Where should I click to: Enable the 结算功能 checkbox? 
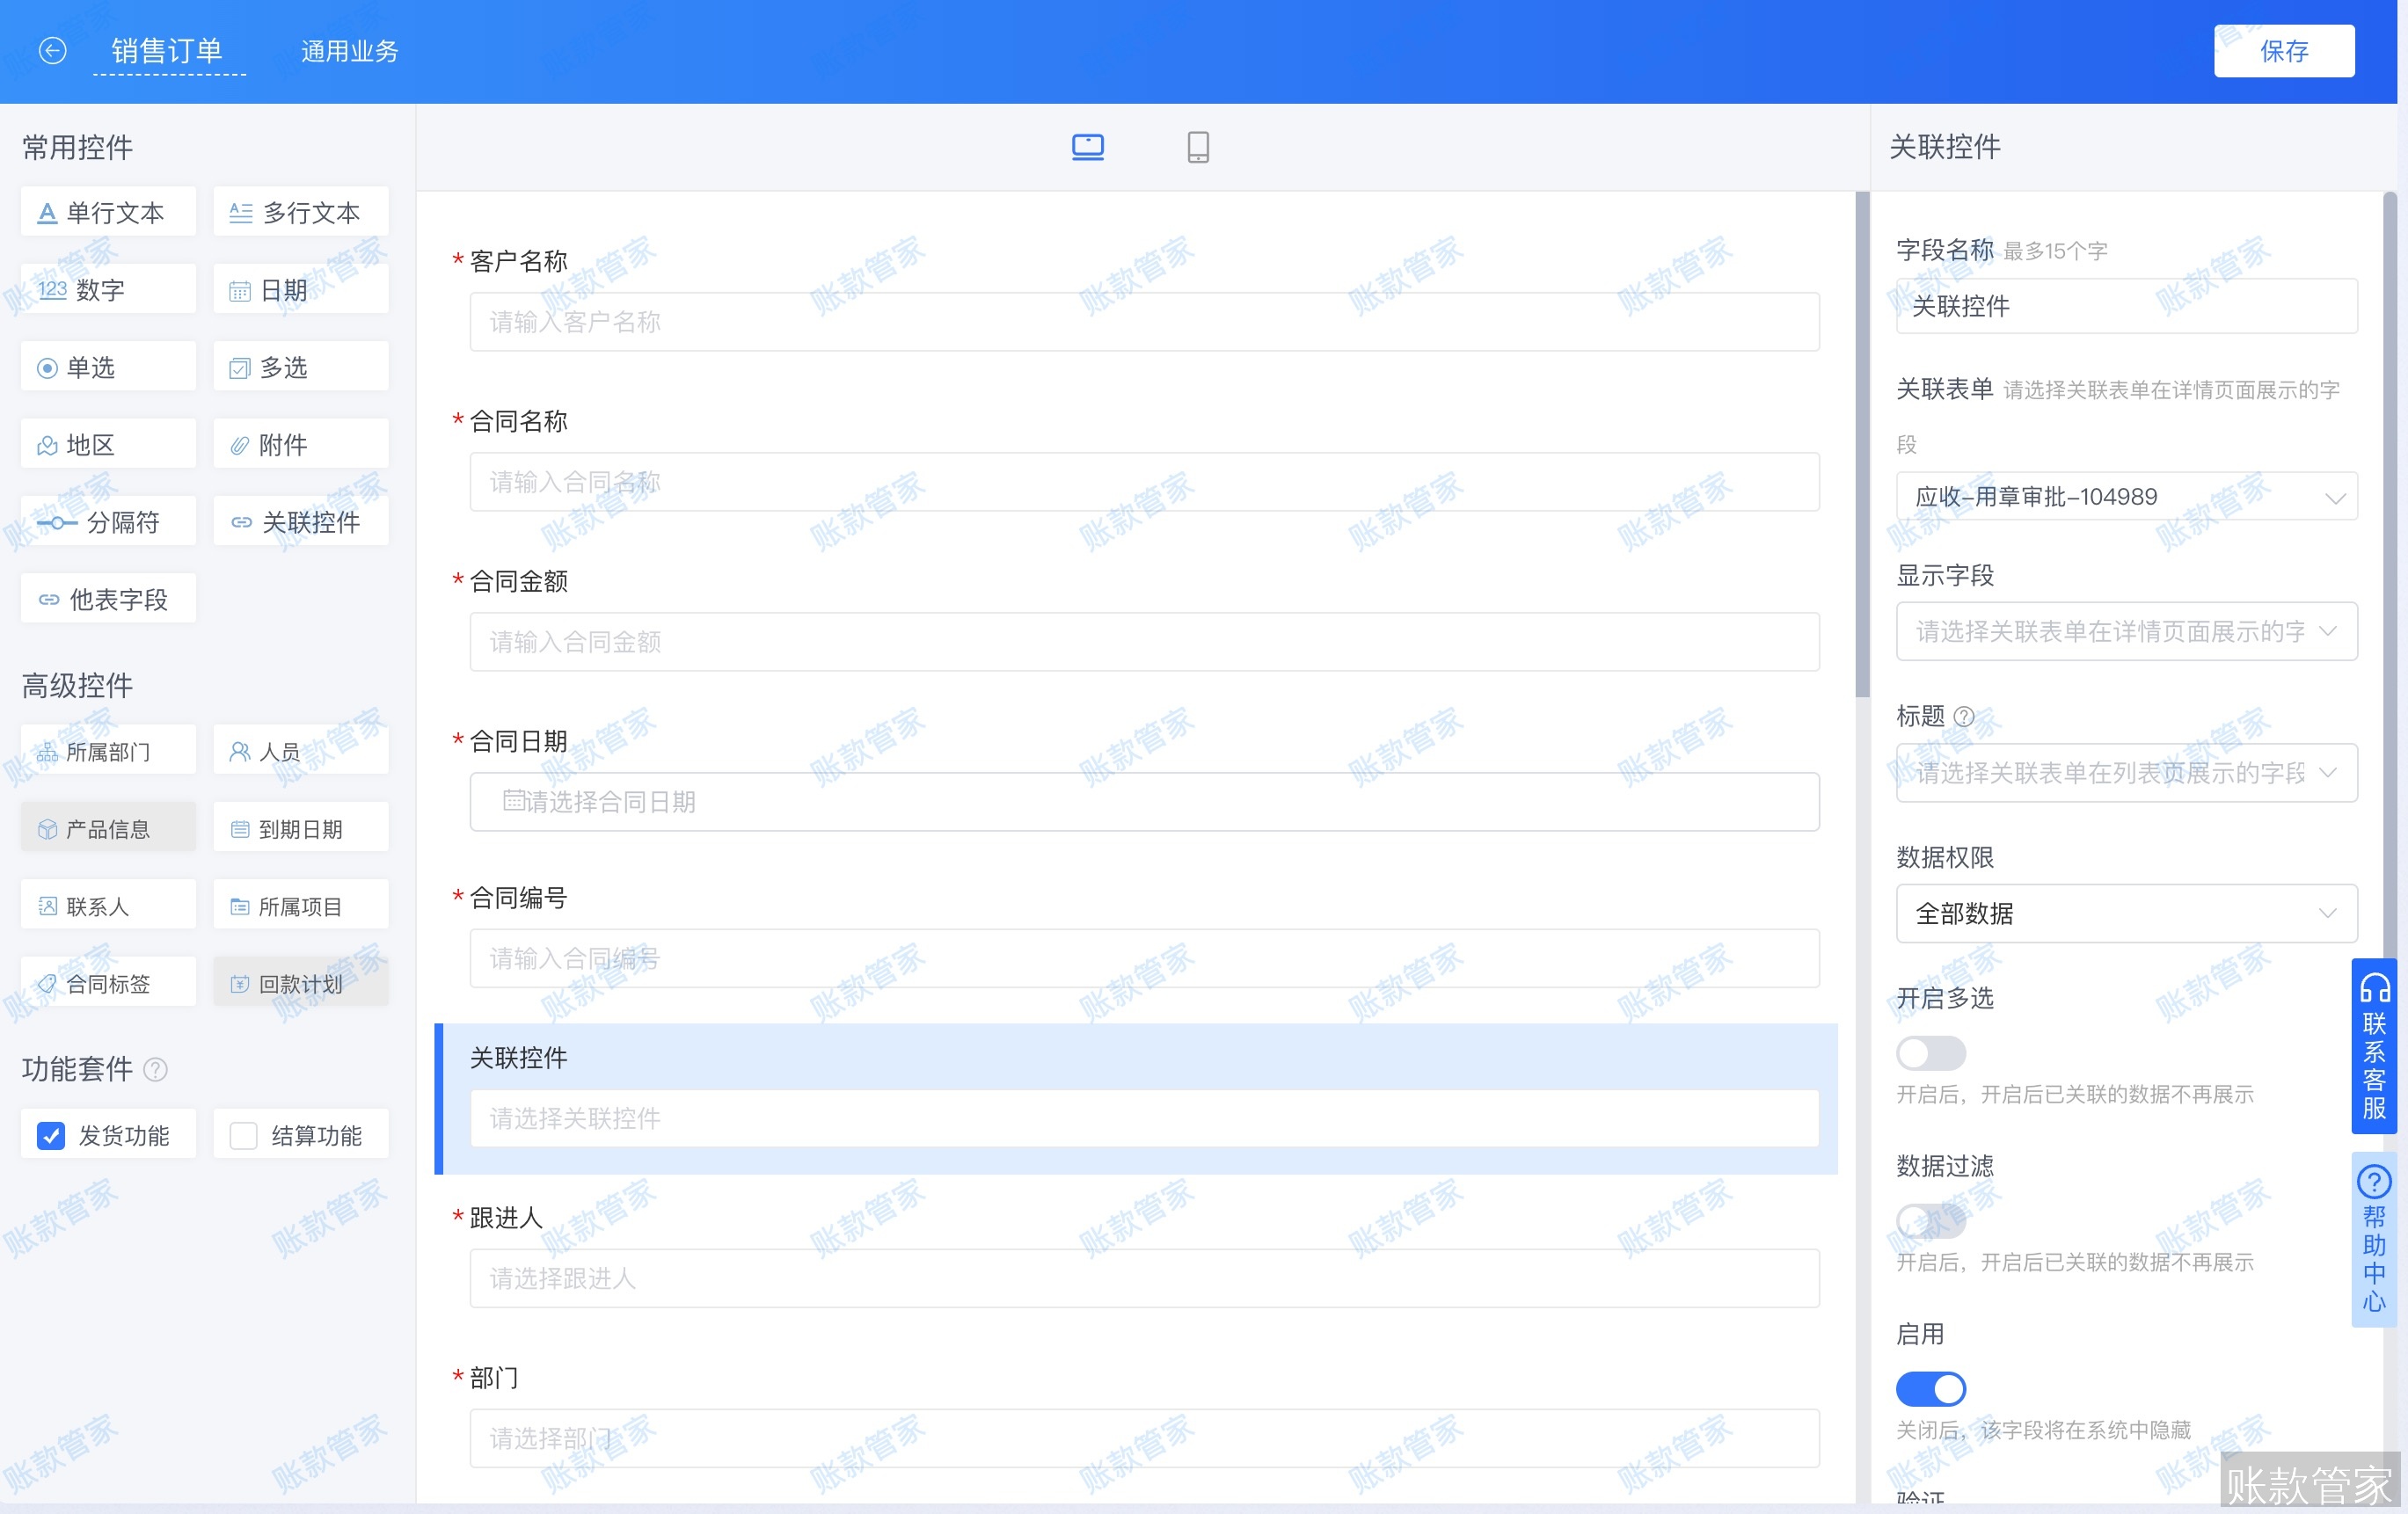242,1134
